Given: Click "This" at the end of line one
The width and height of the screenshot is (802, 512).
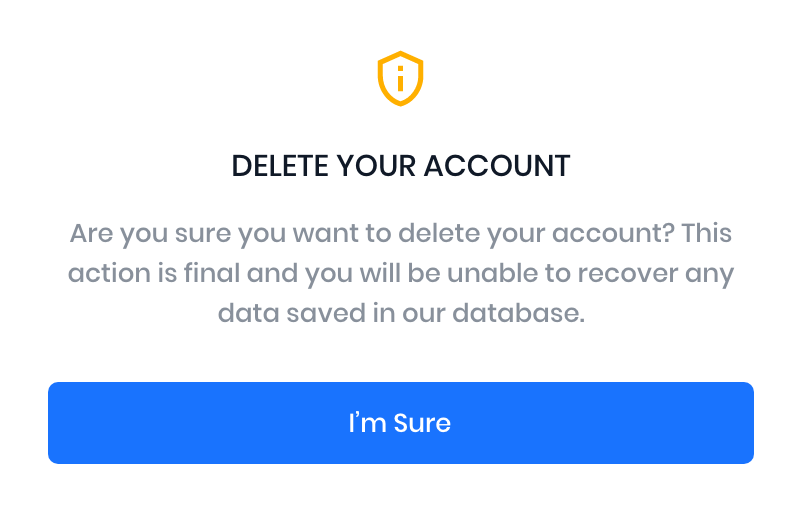Looking at the screenshot, I should click(705, 236).
